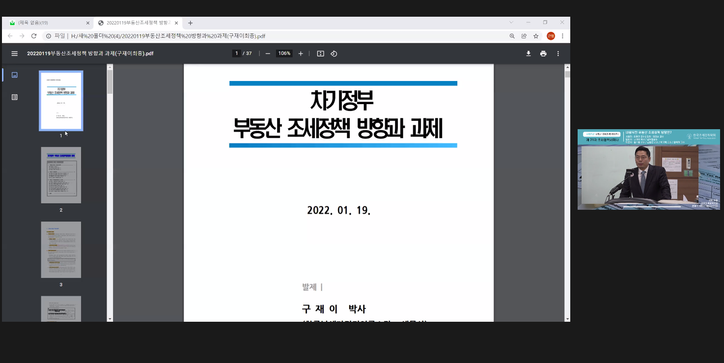The height and width of the screenshot is (363, 724).
Task: Open the PDF viewer more actions menu
Action: coord(558,54)
